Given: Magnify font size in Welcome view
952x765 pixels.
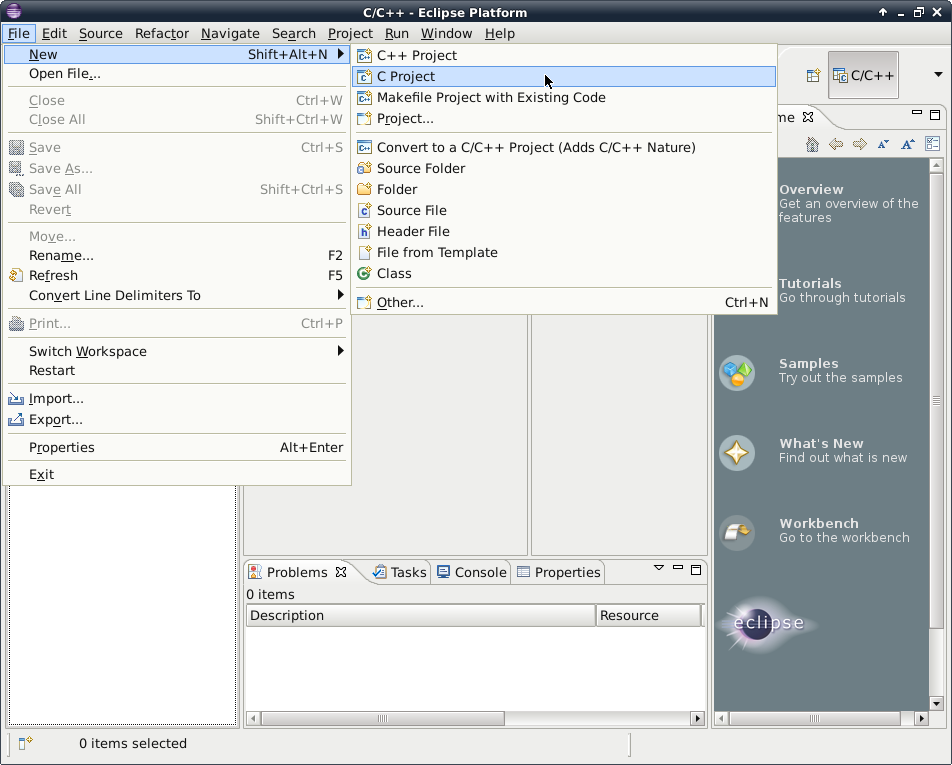Looking at the screenshot, I should click(908, 144).
